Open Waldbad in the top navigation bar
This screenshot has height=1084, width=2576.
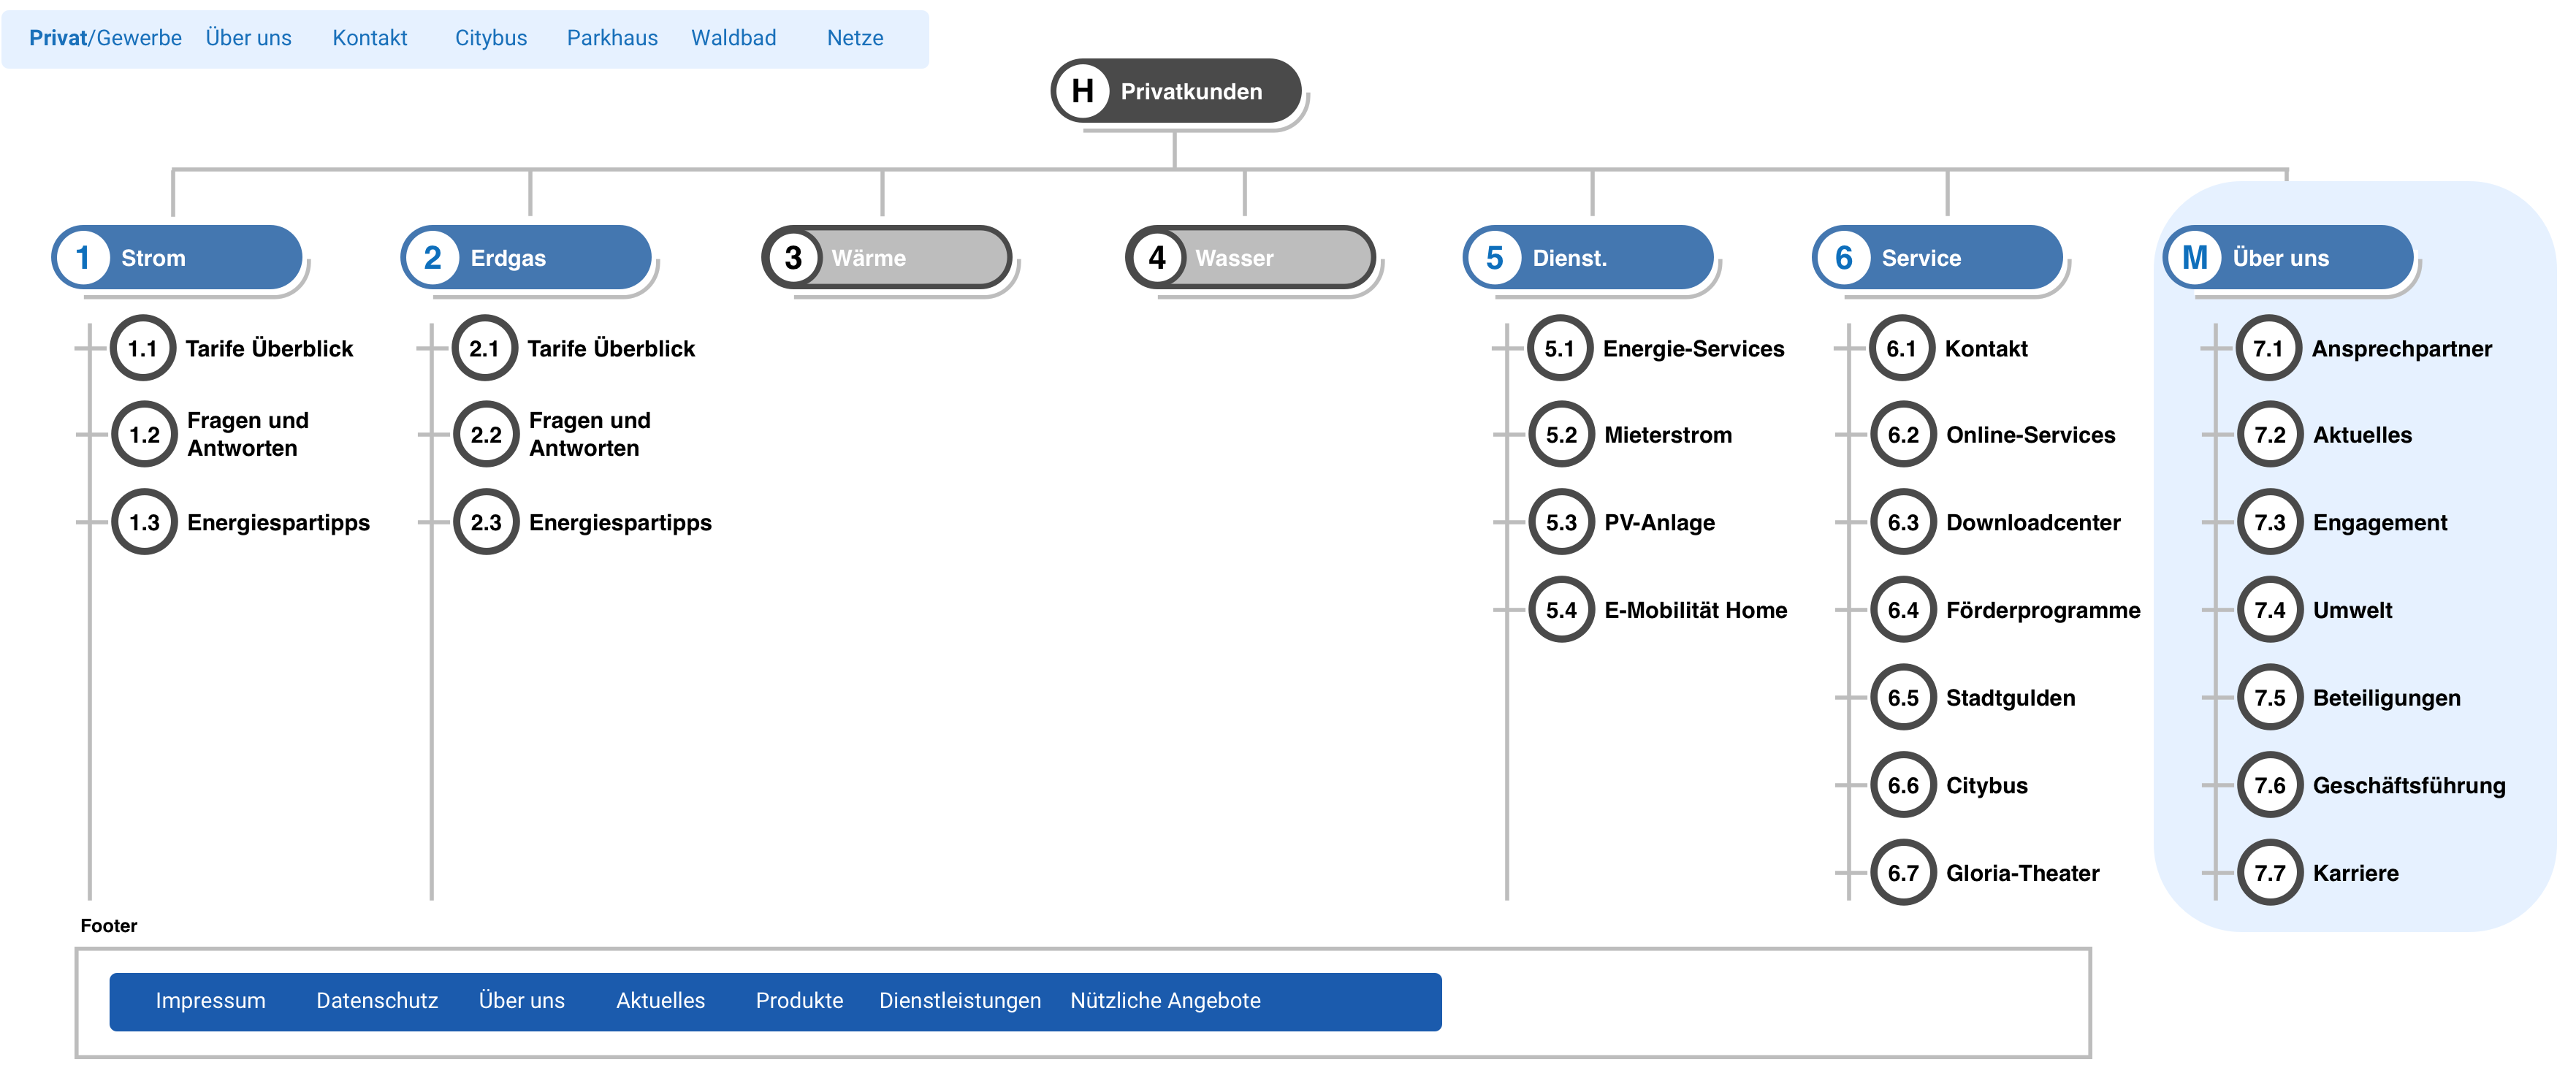click(733, 38)
